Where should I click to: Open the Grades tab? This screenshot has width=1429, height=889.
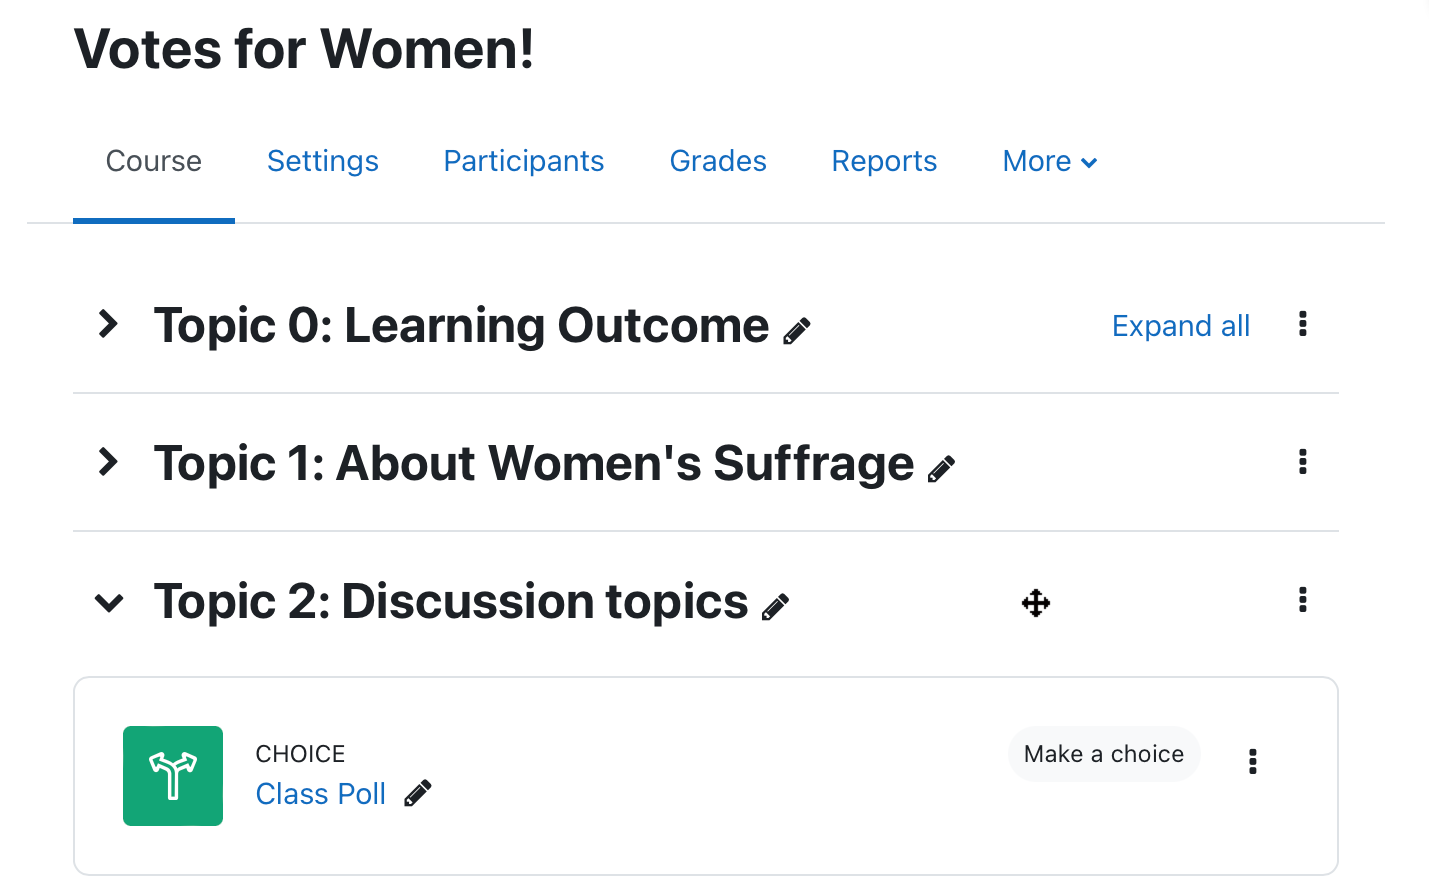718,161
